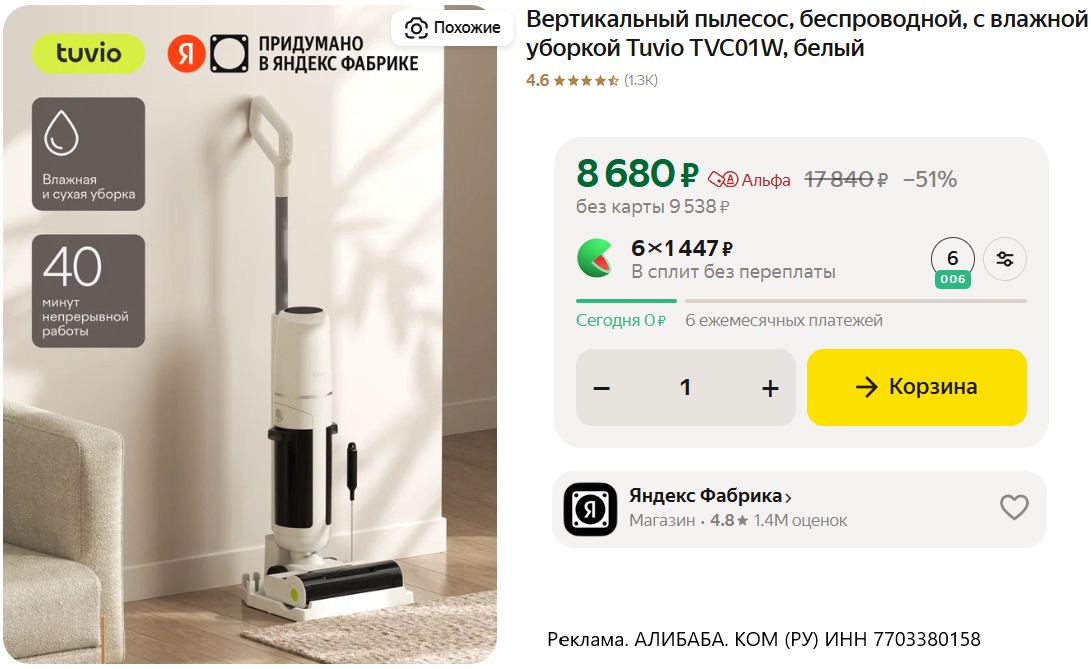
Task: Click the tuvio brand badge
Action: (88, 54)
